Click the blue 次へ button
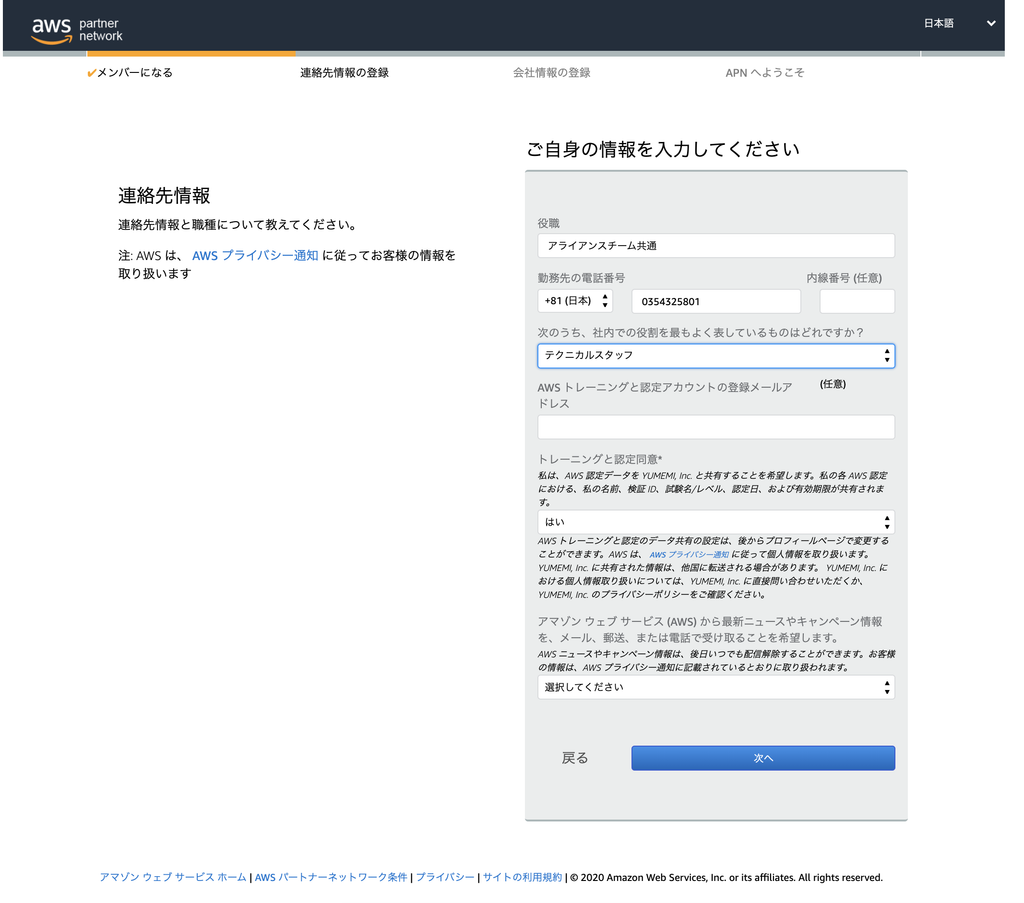Image resolution: width=1024 pixels, height=903 pixels. pos(762,758)
